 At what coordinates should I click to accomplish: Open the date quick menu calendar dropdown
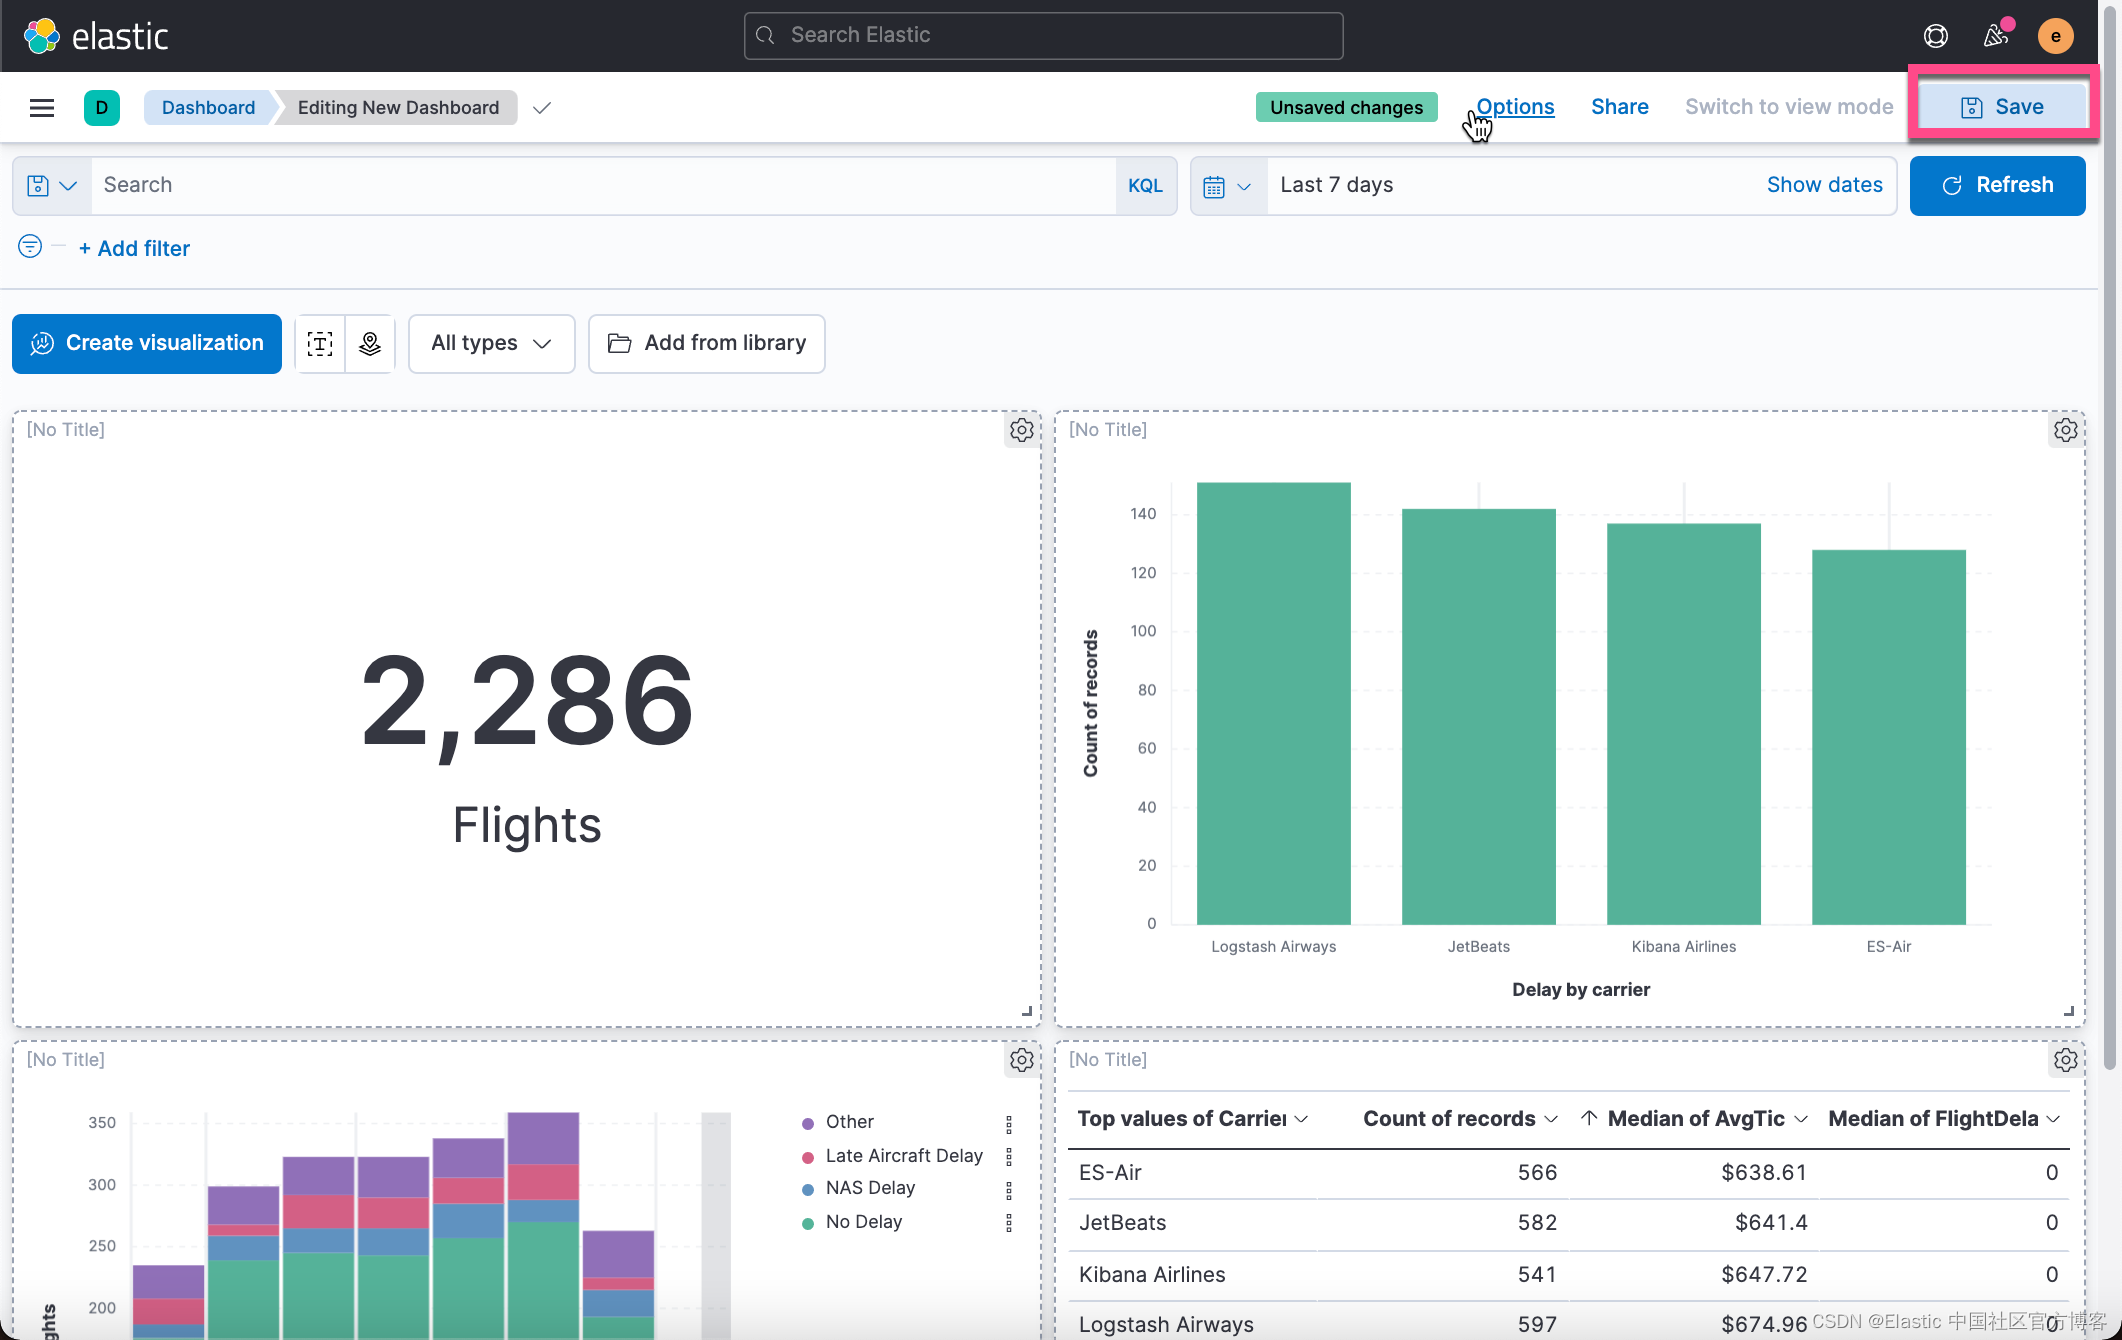point(1228,186)
